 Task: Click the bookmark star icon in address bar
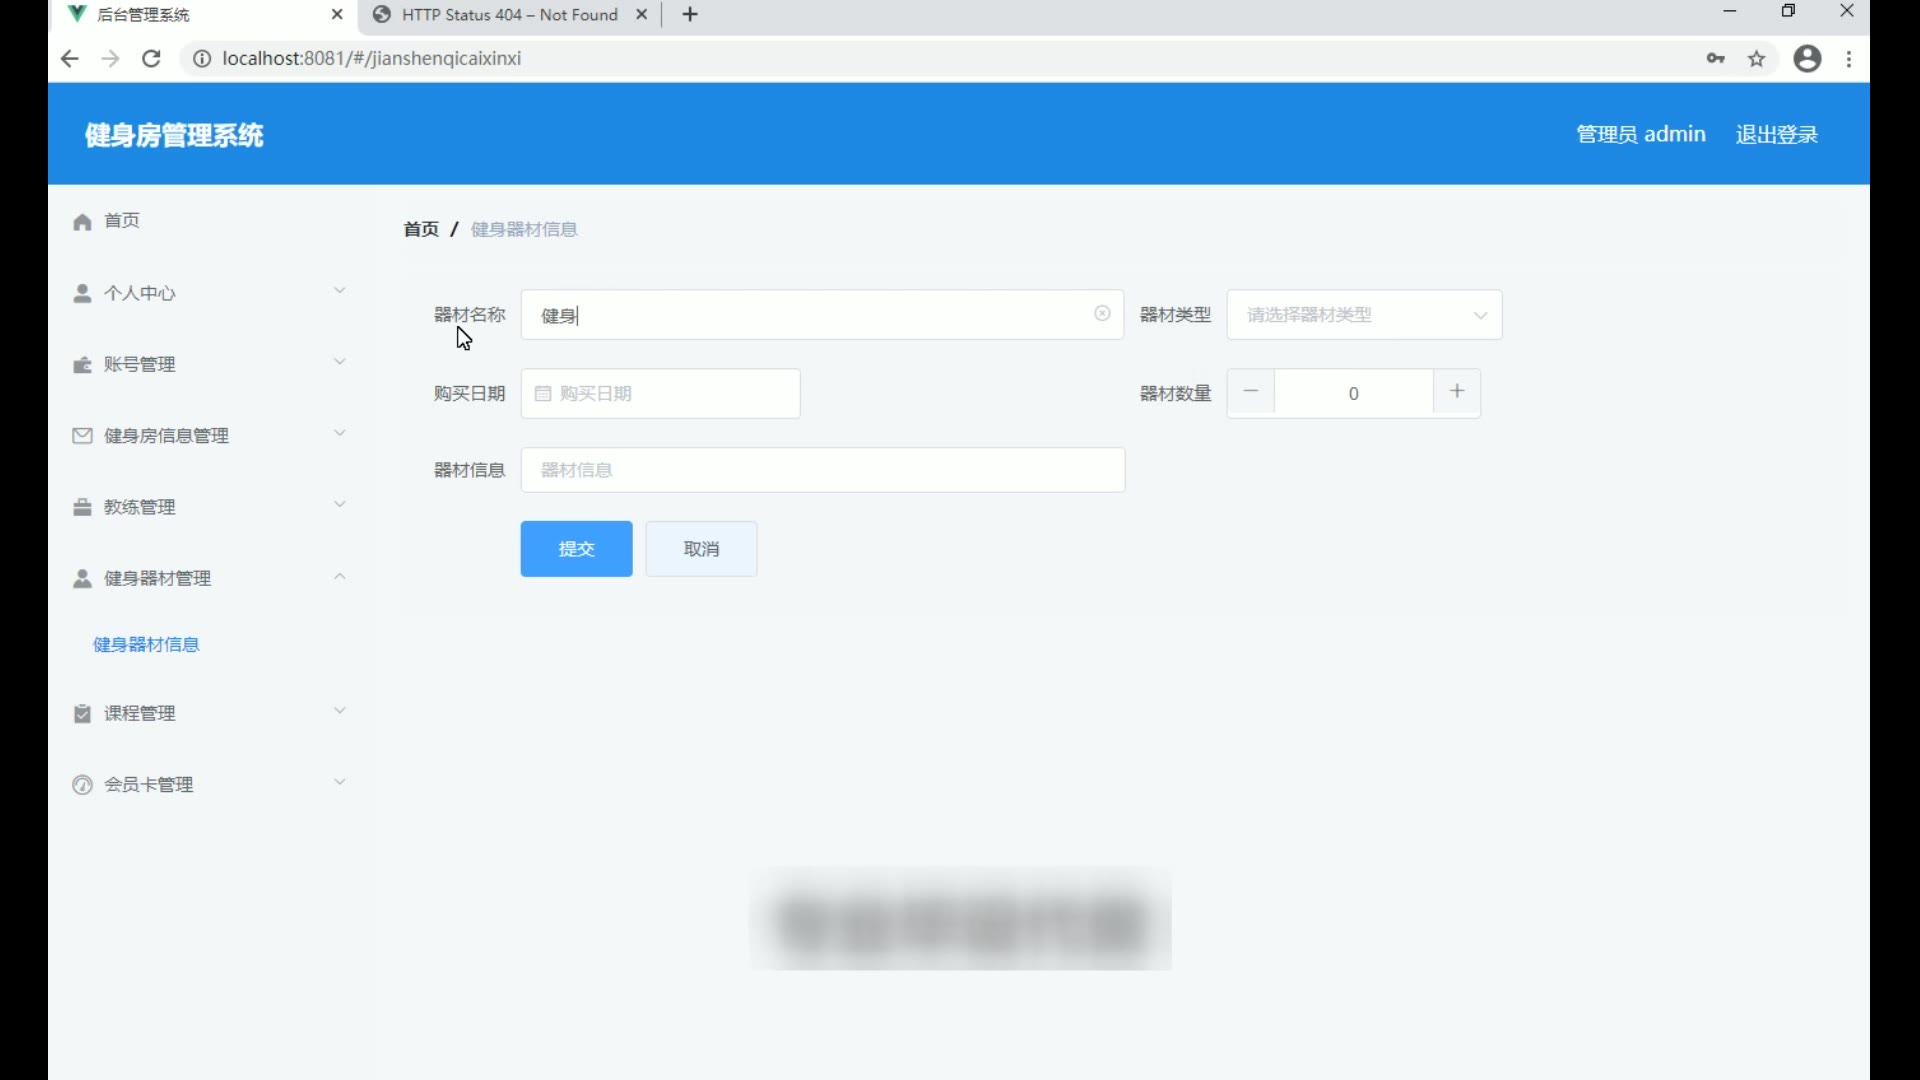(1757, 59)
